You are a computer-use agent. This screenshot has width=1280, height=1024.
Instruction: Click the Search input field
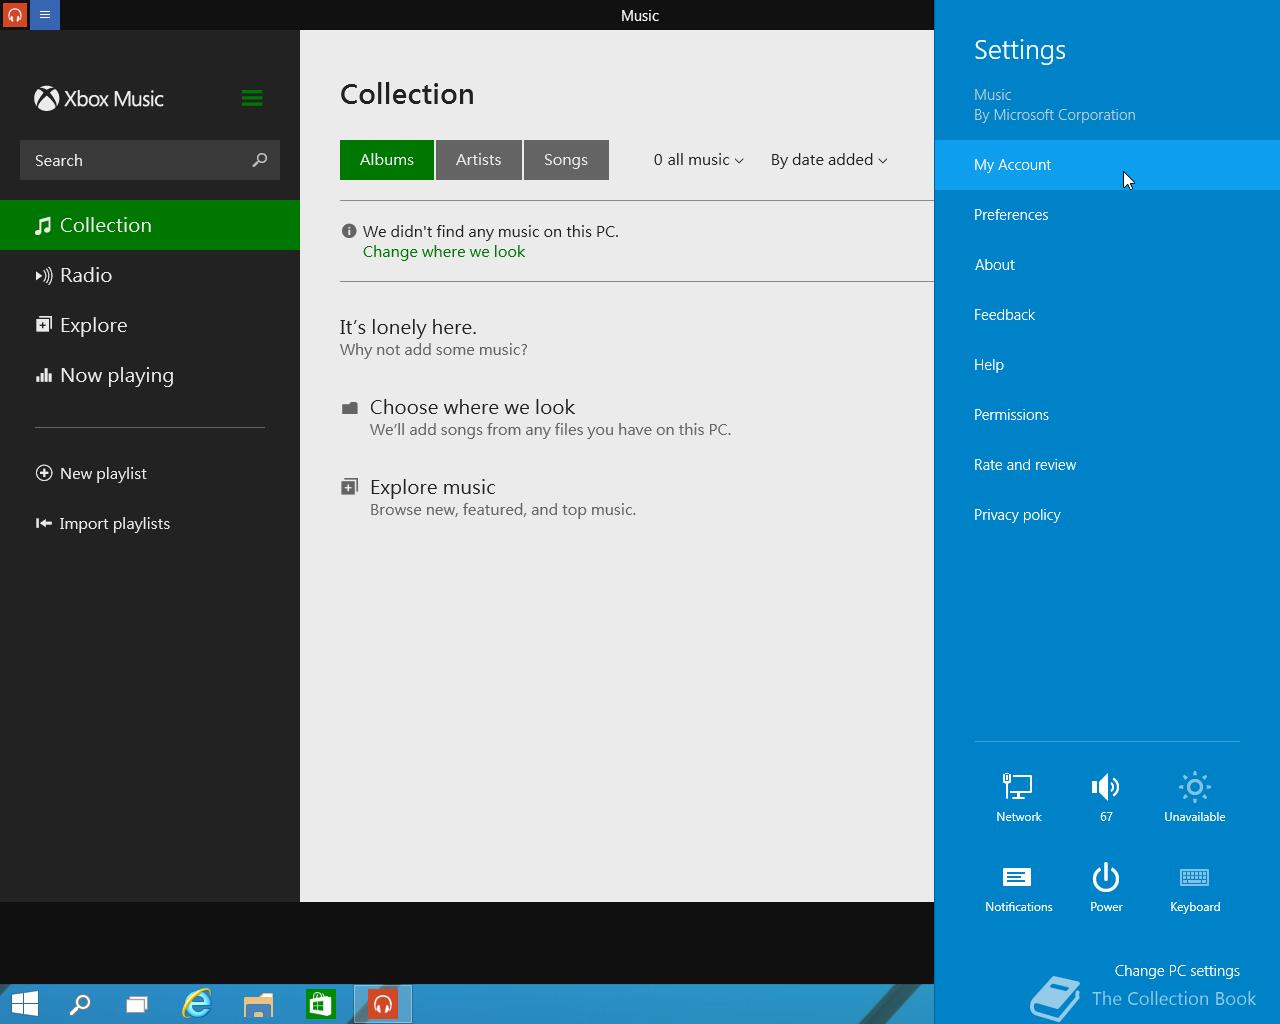150,160
